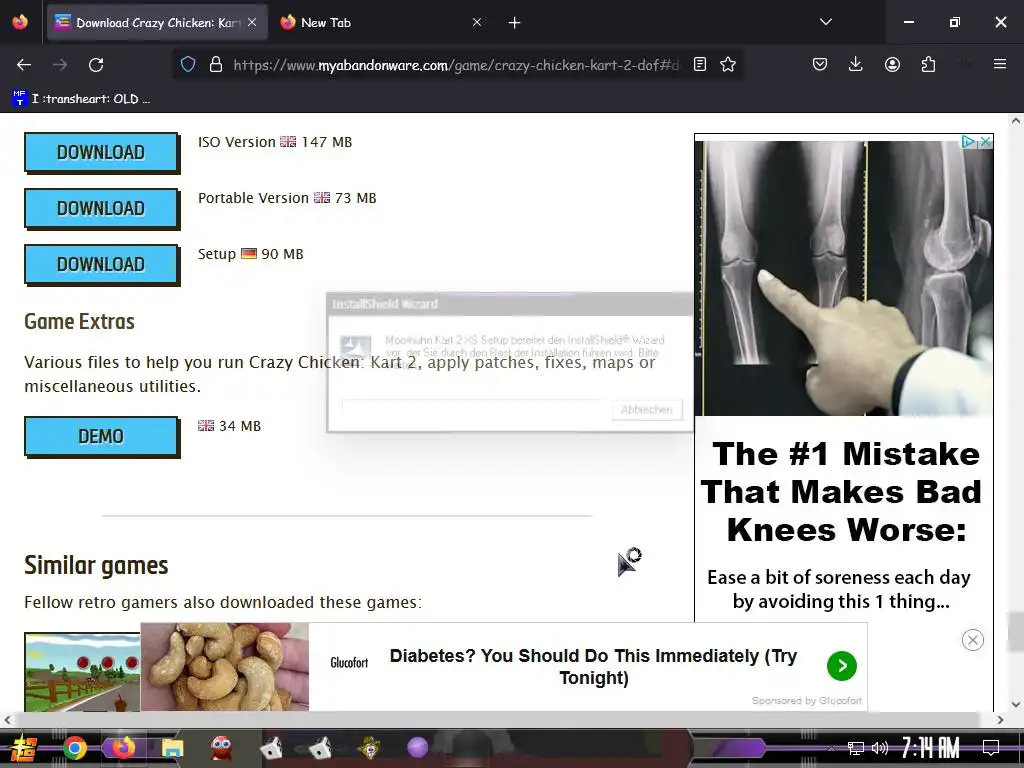Click the address bar URL field

pos(455,65)
